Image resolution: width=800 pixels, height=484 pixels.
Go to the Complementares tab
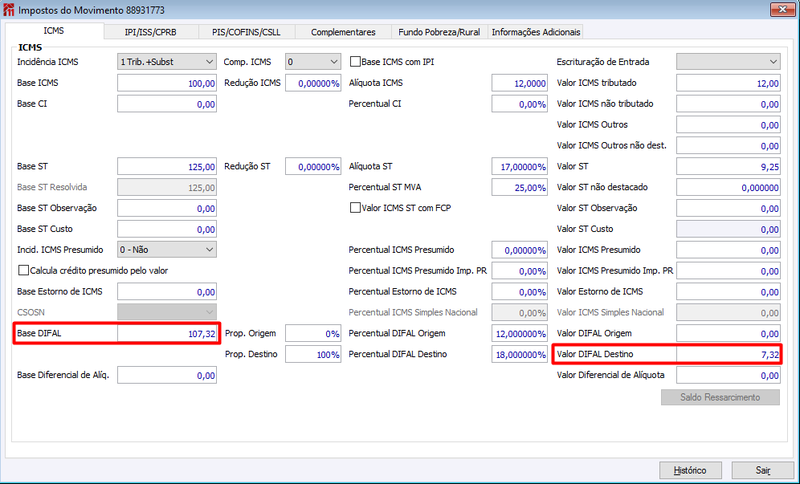coord(343,32)
